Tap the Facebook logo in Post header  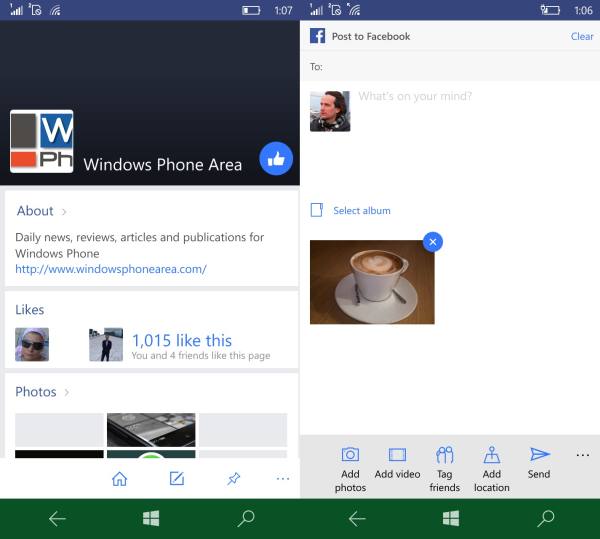tap(317, 36)
